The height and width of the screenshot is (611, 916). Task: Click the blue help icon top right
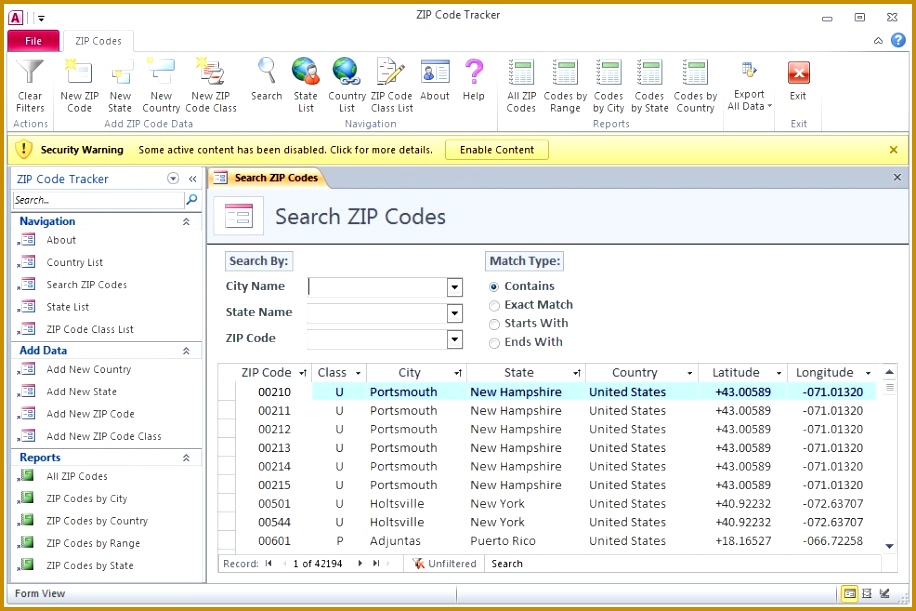tap(898, 40)
